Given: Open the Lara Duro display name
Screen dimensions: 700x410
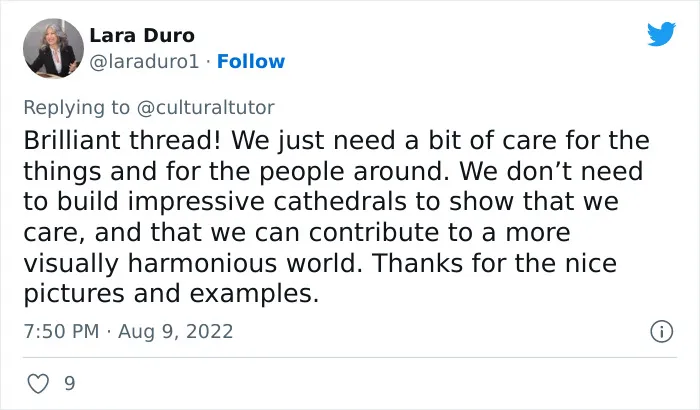Looking at the screenshot, I should [142, 36].
